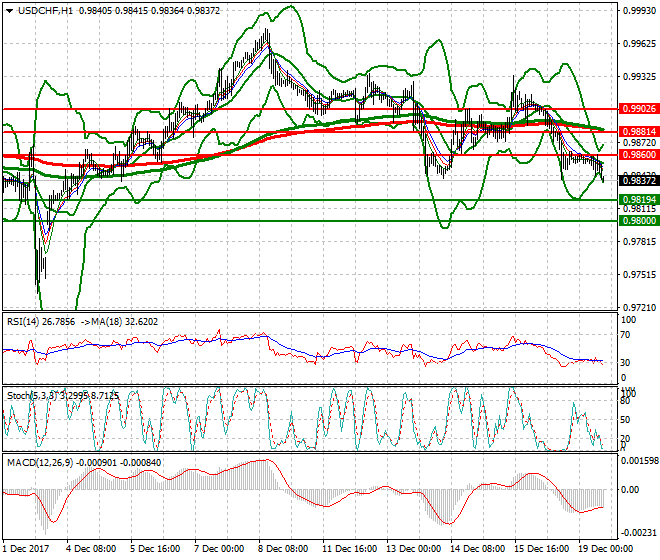Screen dimensions: 660x560
Task: Select the 4 Dec 08:00 time axis label
Action: (x=91, y=549)
